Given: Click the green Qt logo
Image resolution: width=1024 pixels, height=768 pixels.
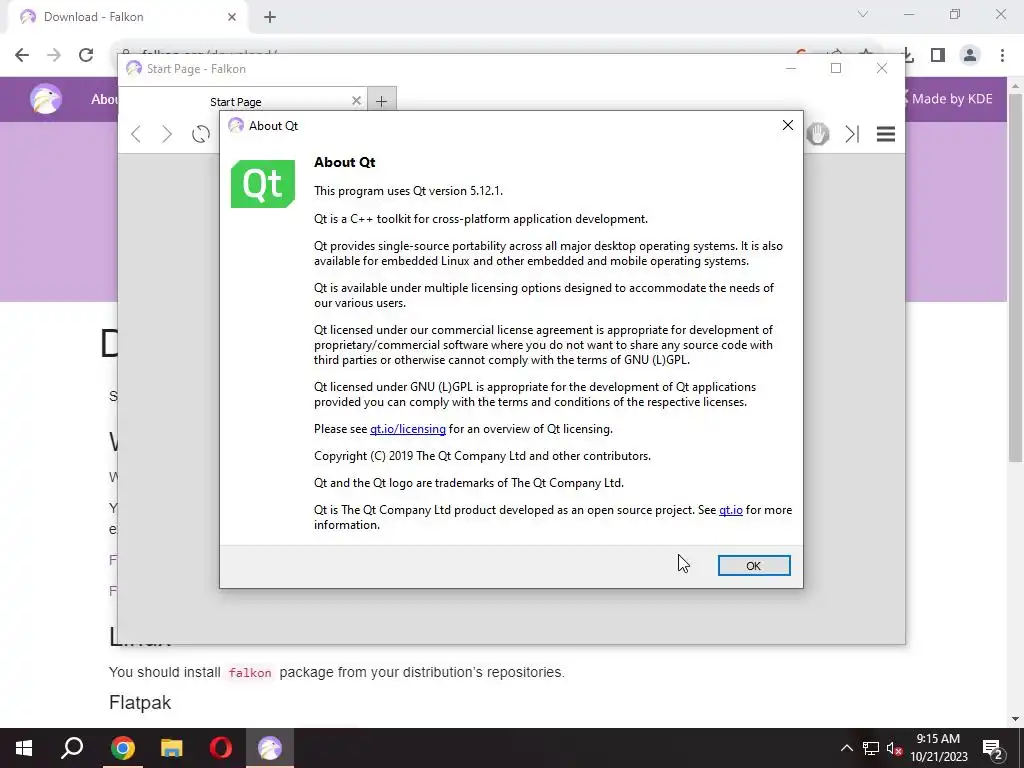Looking at the screenshot, I should point(263,184).
